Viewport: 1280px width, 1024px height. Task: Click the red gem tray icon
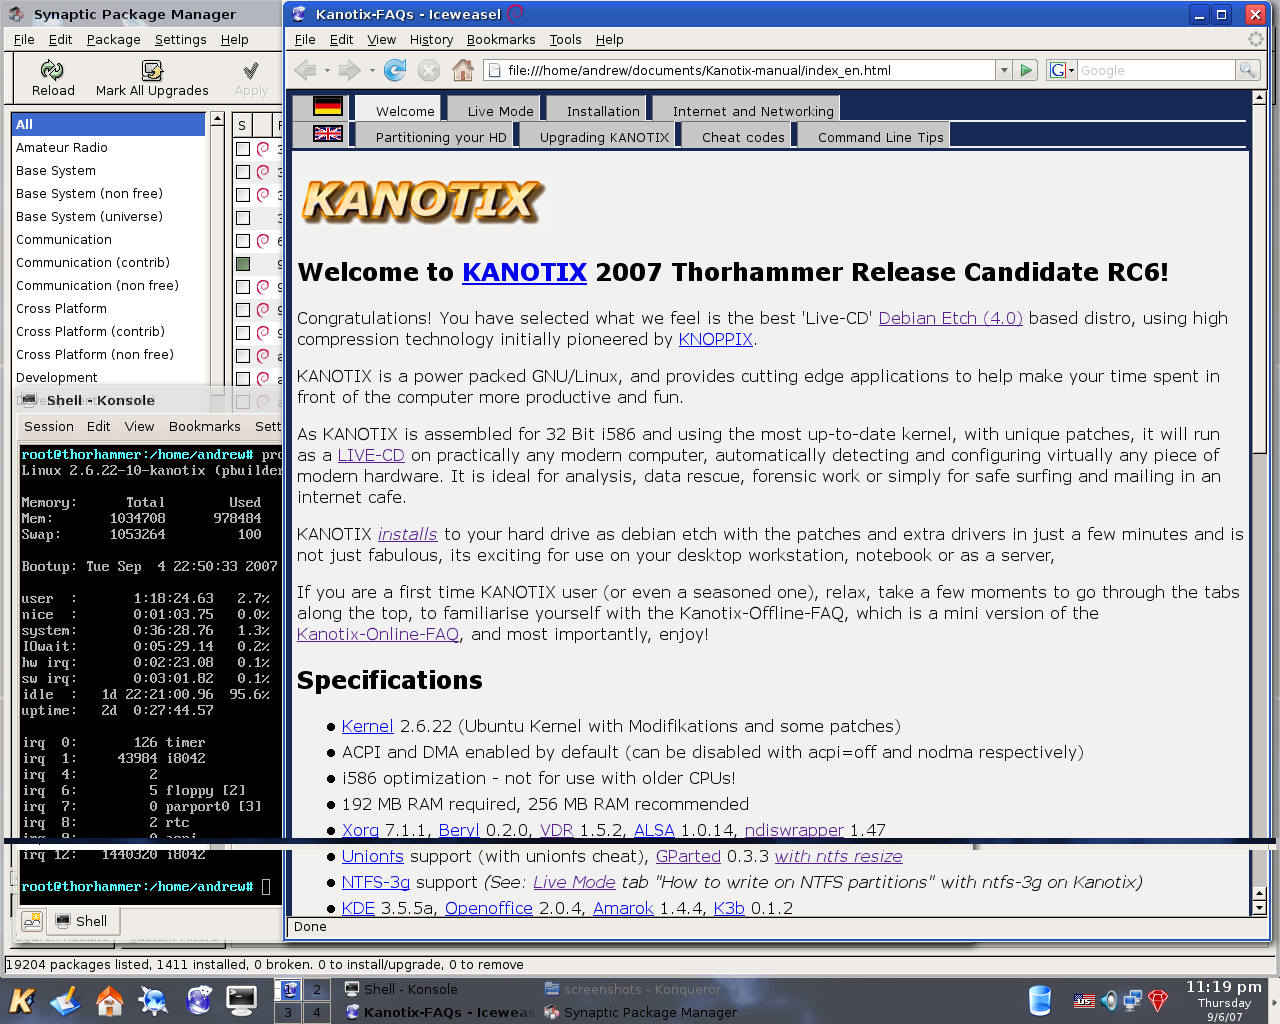1158,1000
